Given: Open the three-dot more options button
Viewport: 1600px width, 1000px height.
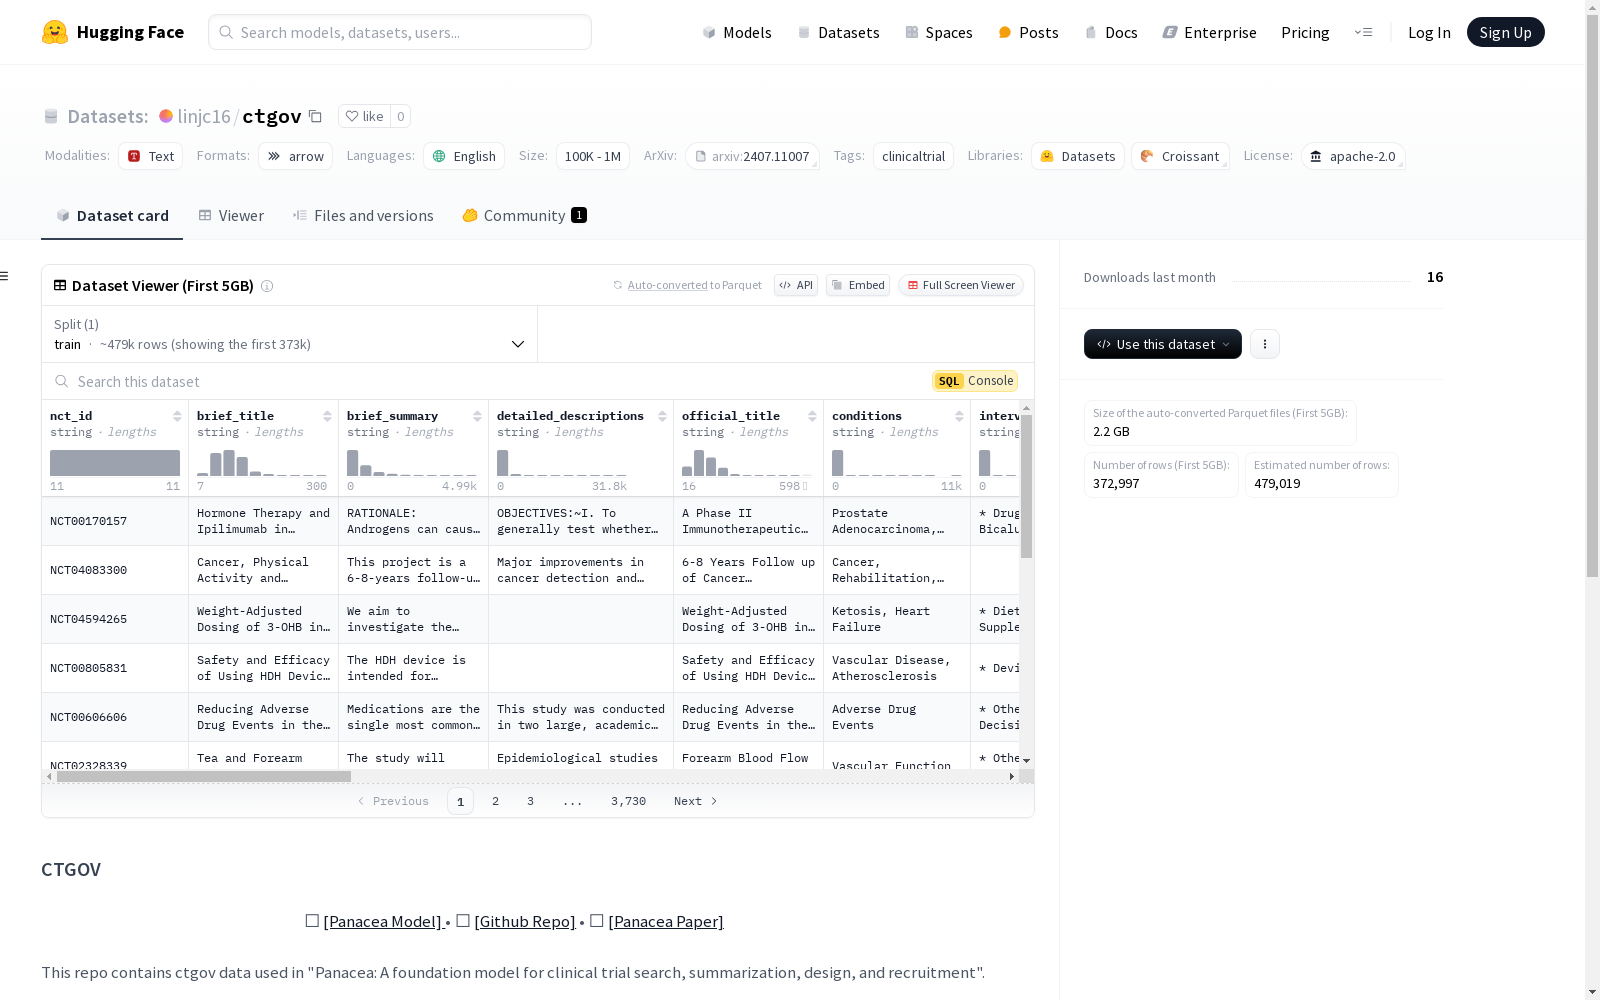Looking at the screenshot, I should 1265,344.
